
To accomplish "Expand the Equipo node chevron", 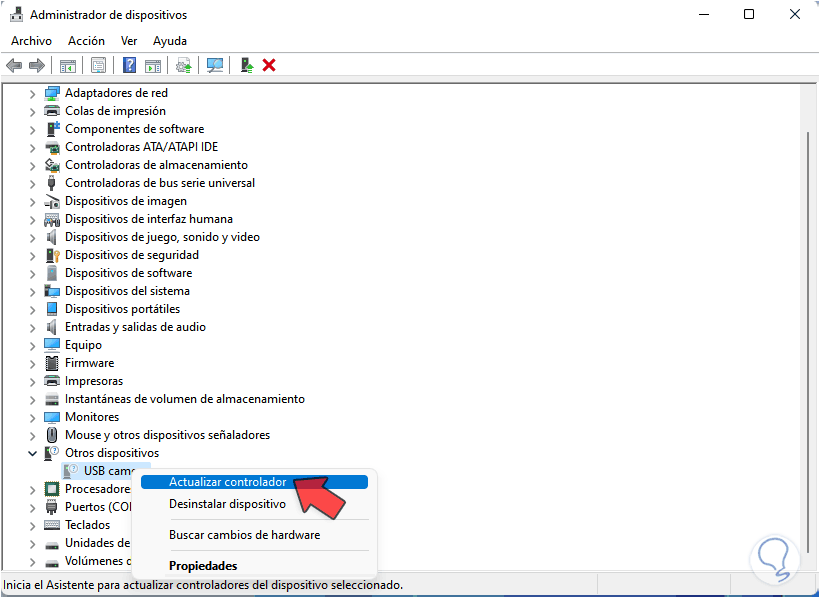I will coord(32,346).
